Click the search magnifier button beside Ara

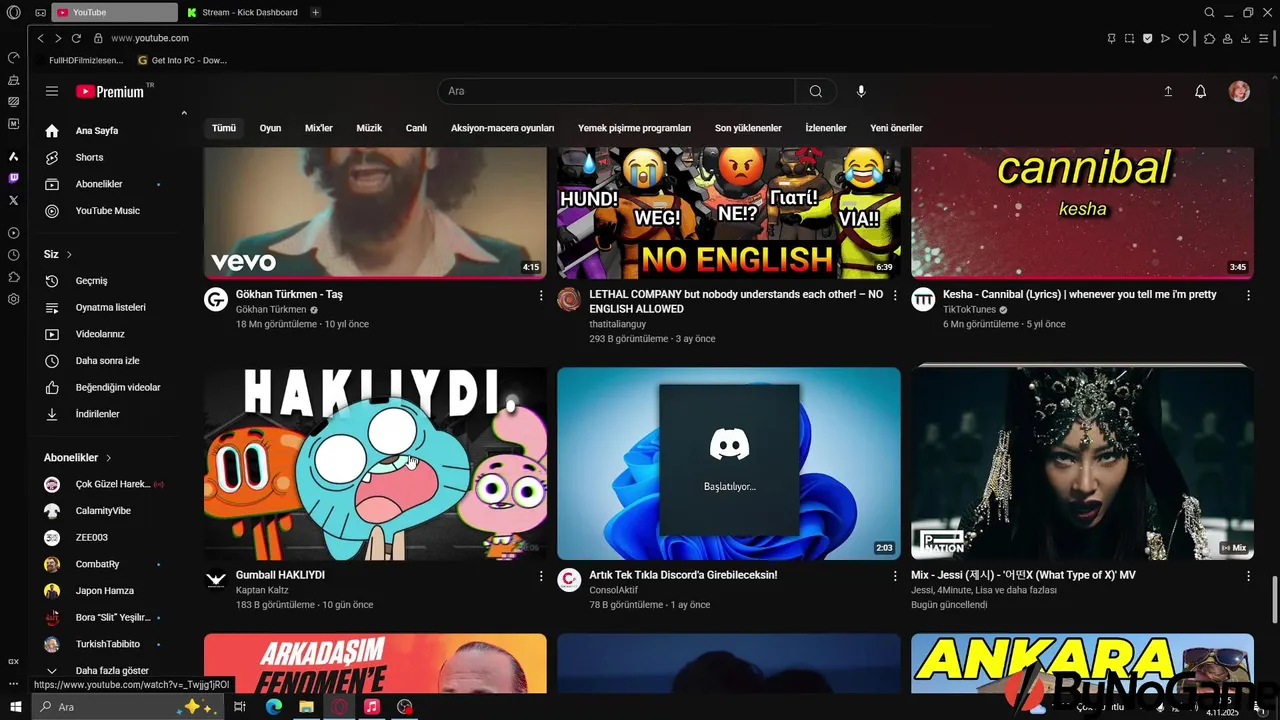pos(816,91)
